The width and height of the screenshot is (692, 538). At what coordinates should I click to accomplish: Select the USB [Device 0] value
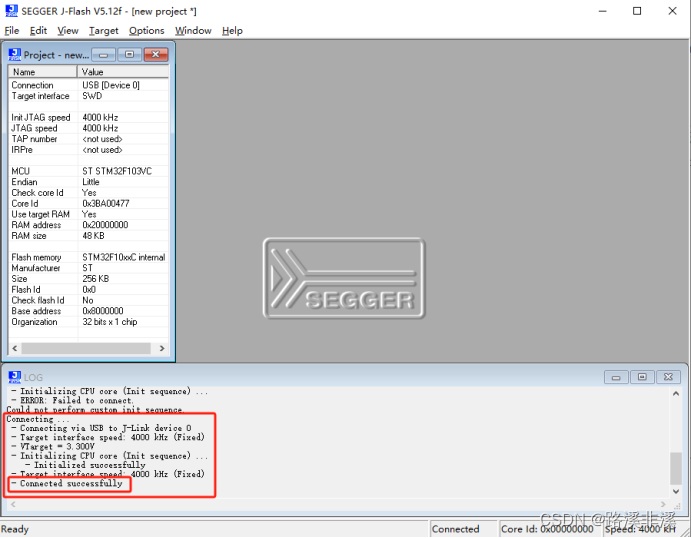click(x=111, y=85)
